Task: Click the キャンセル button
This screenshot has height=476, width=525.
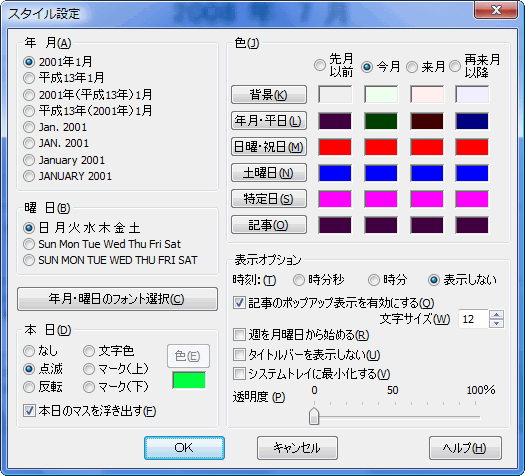Action: (x=297, y=448)
